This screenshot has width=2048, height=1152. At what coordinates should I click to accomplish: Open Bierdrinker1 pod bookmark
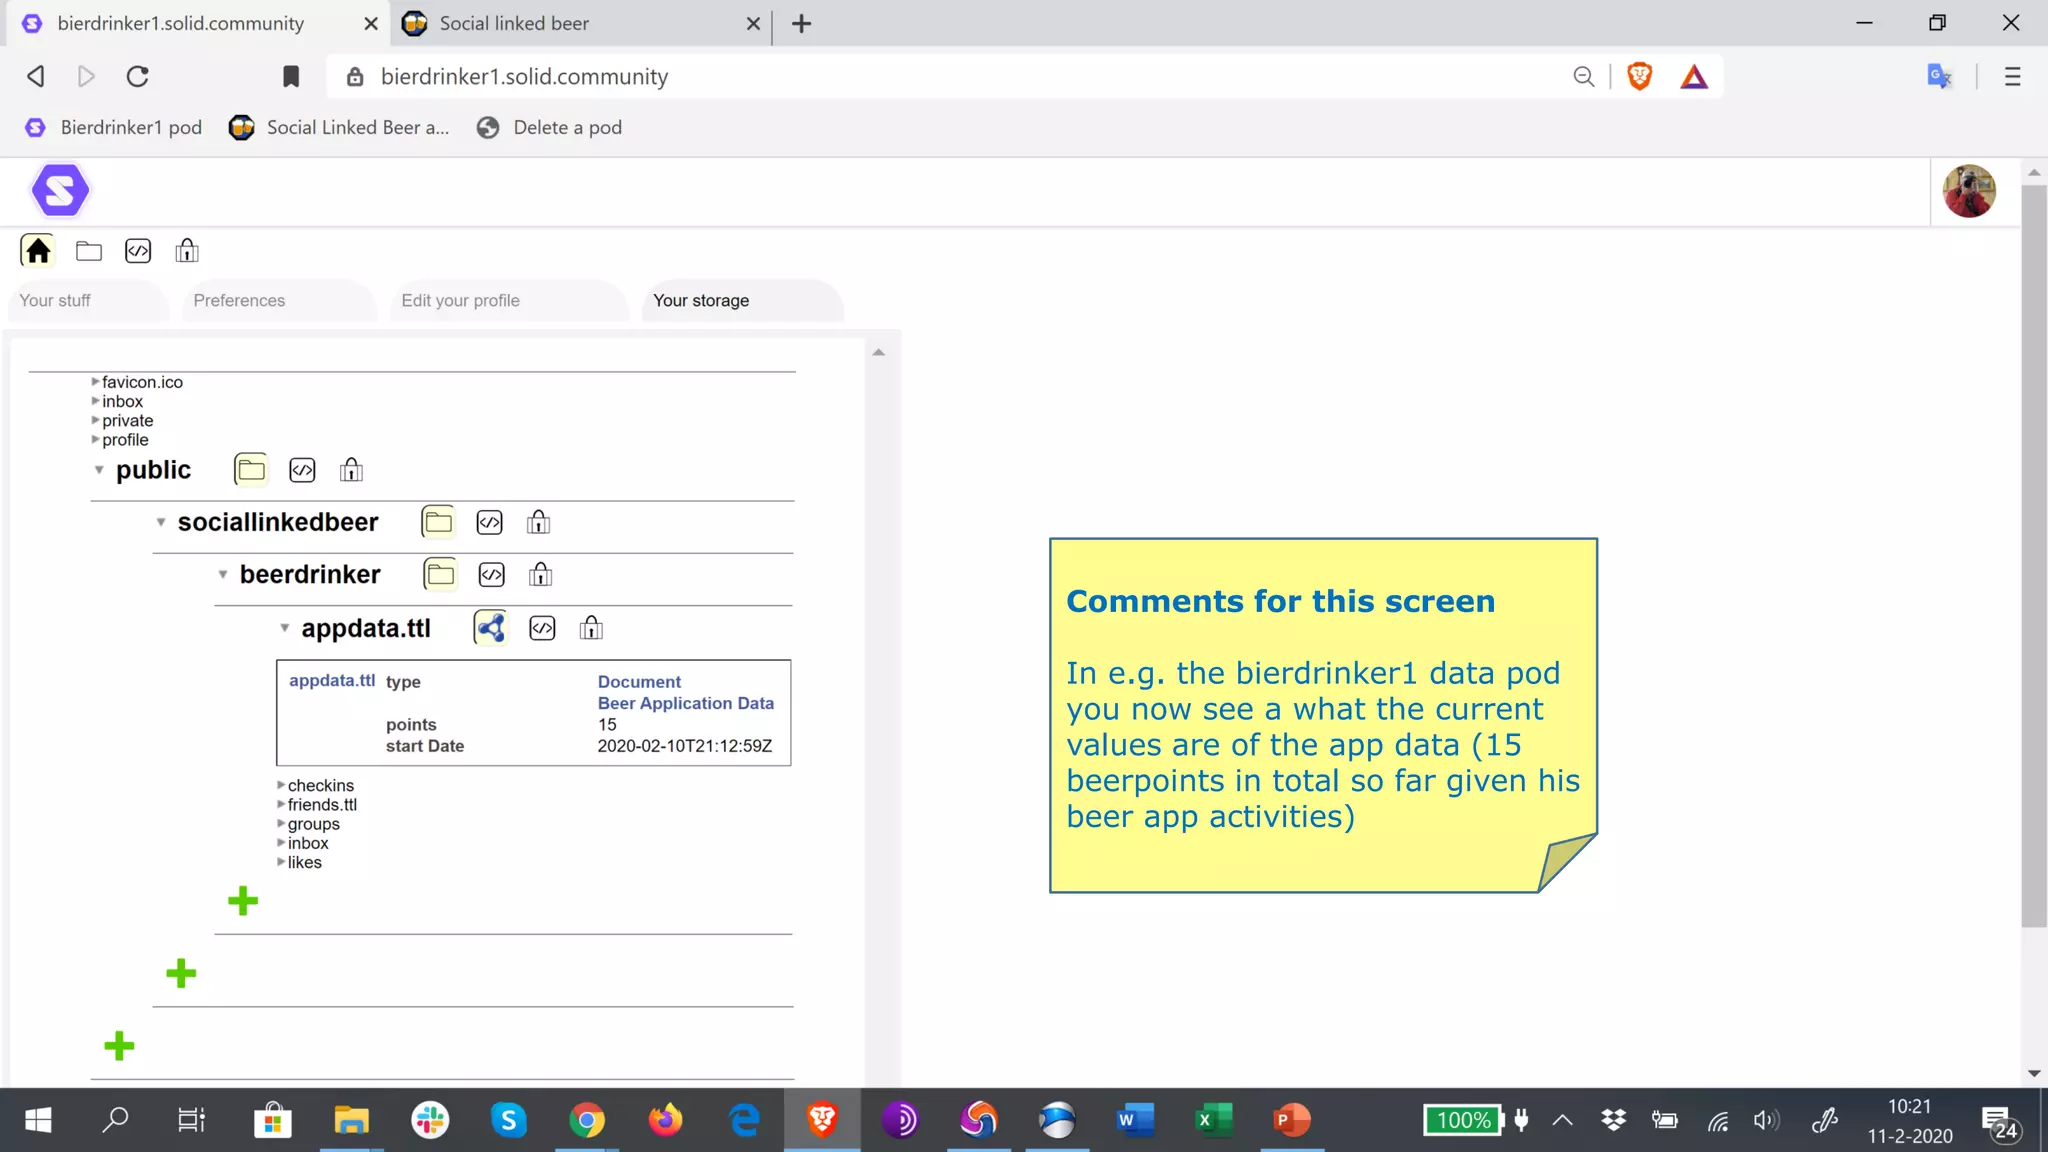(113, 127)
